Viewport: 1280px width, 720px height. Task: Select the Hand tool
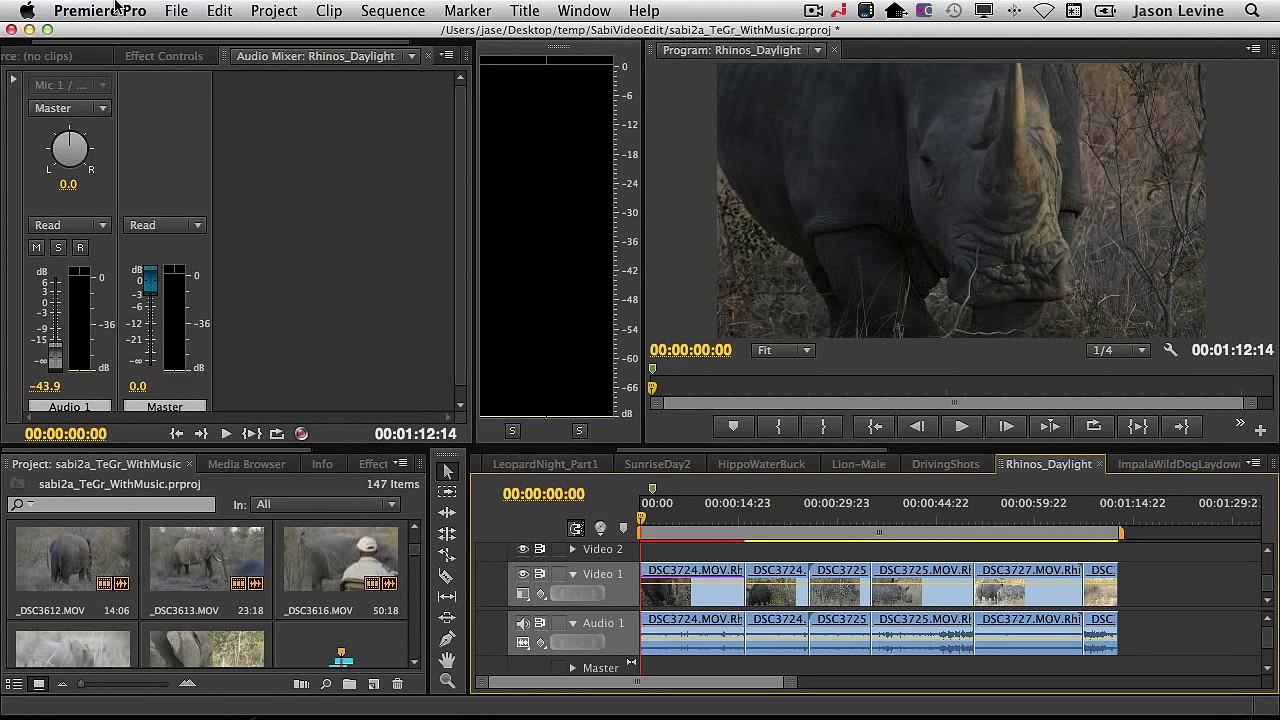[447, 659]
